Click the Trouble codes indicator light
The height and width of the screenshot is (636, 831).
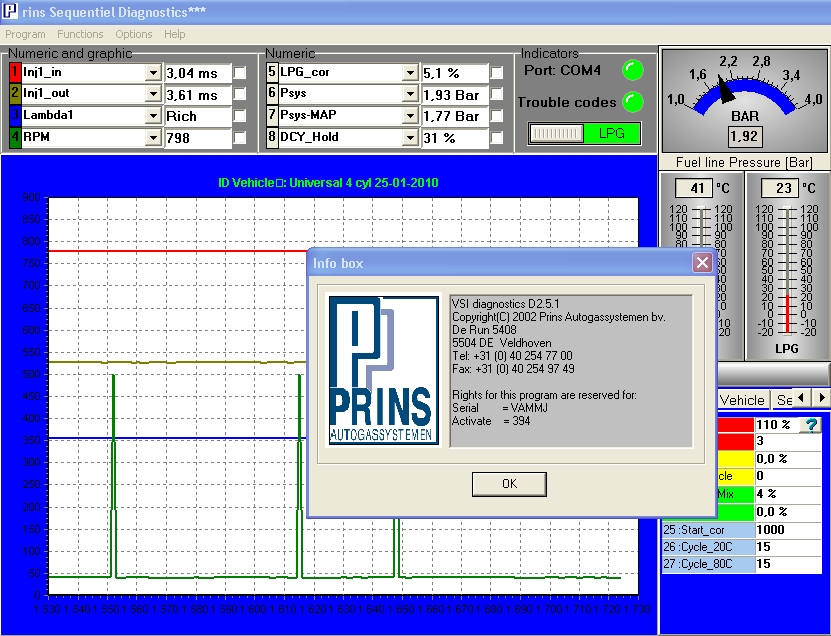632,102
